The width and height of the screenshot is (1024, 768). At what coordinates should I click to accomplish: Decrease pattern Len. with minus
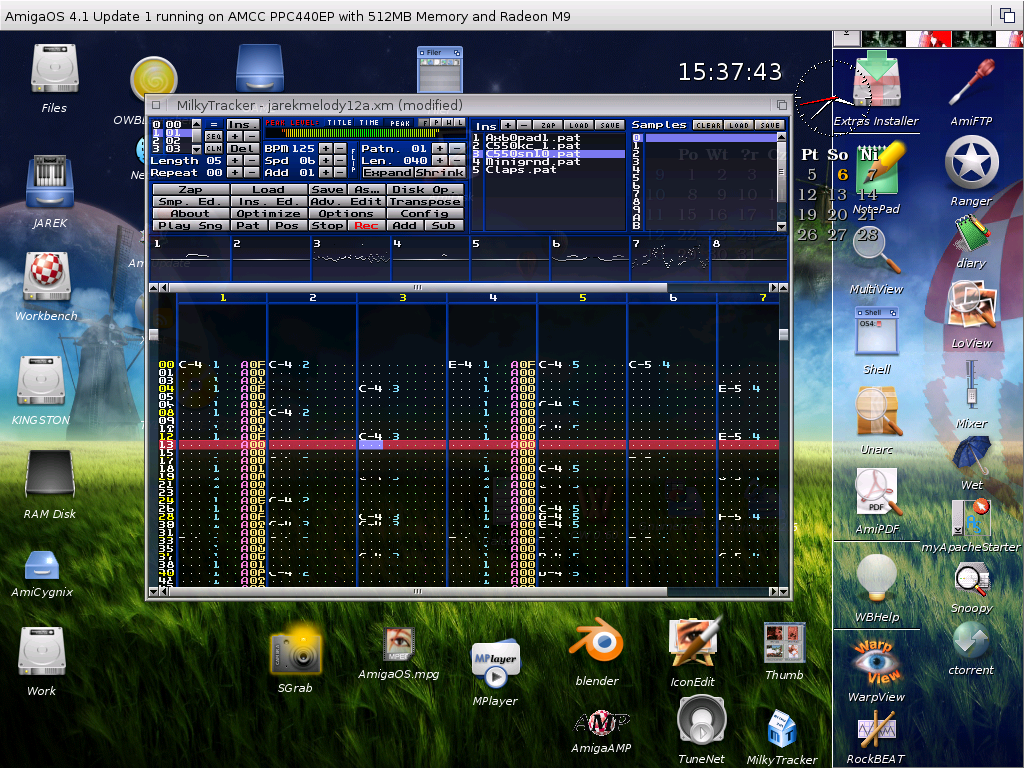[457, 161]
